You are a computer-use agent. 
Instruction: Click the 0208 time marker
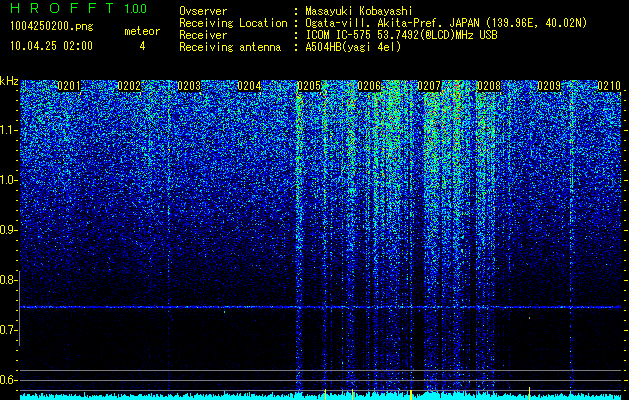[x=489, y=86]
